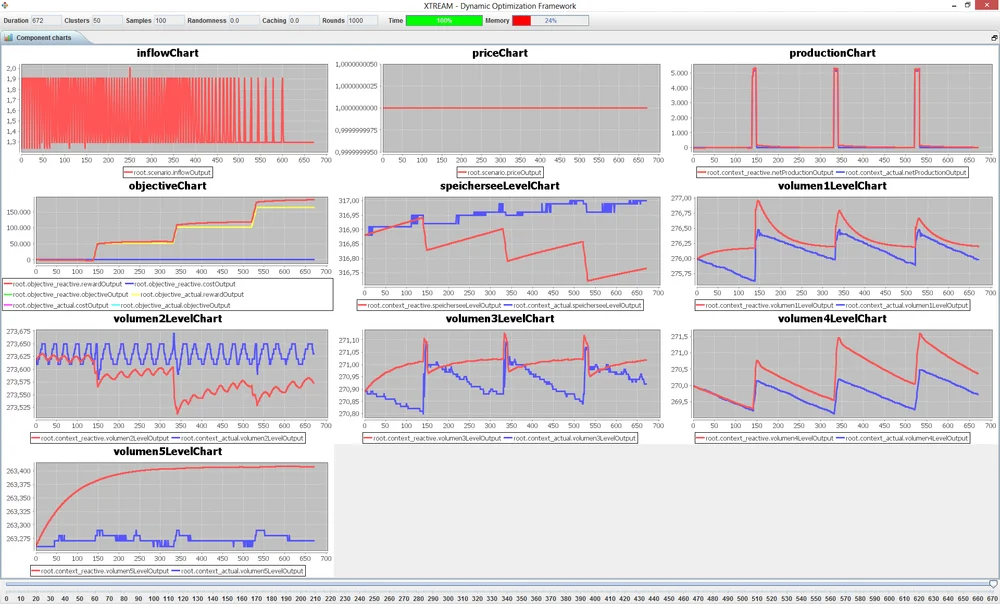Select the Component charts tab
Screen dimensions: 1000x604
click(x=43, y=38)
